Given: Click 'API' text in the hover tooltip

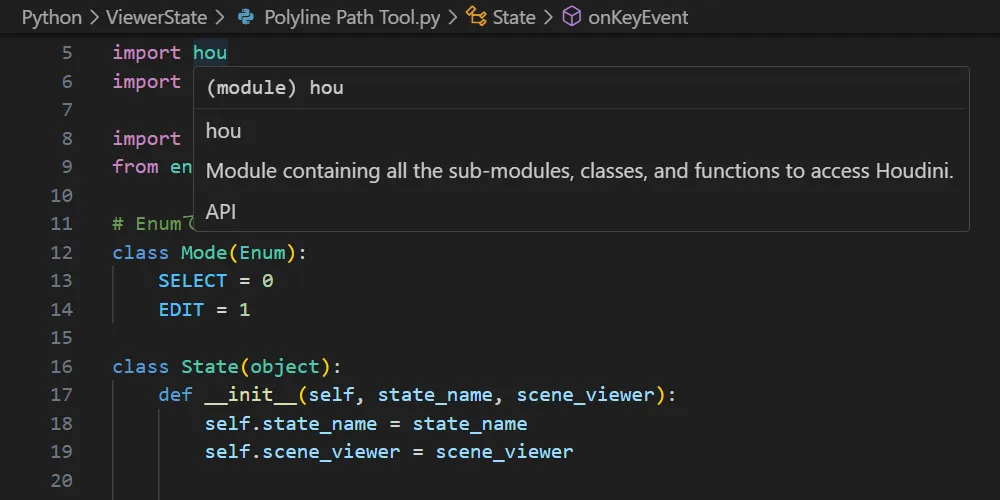Looking at the screenshot, I should (221, 212).
